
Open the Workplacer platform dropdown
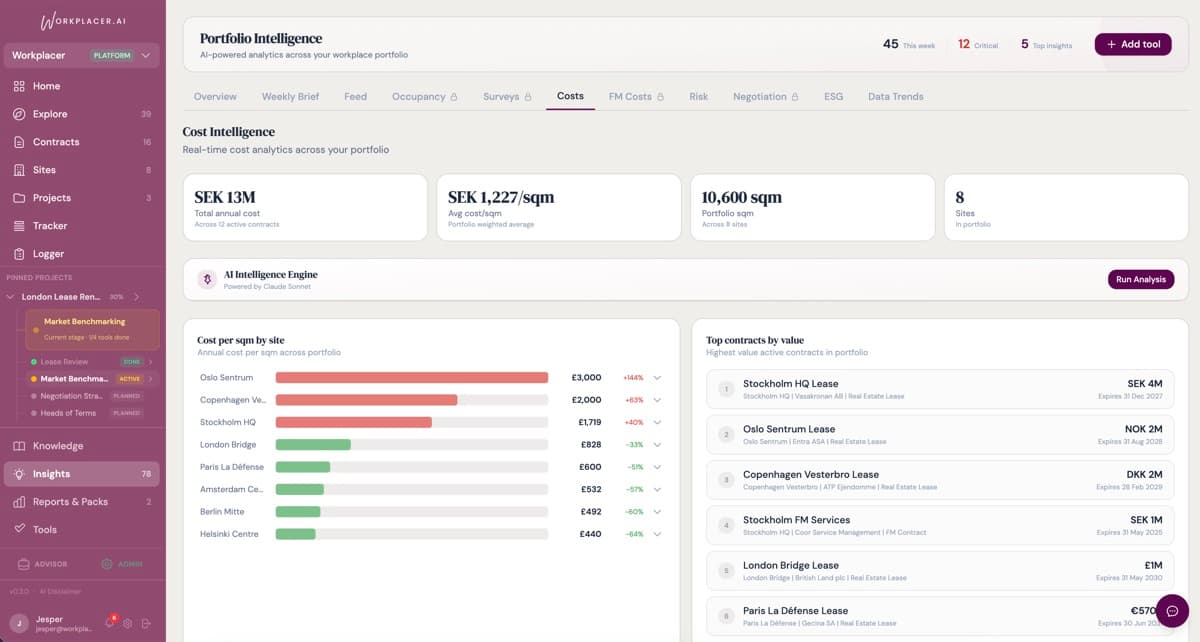82,56
